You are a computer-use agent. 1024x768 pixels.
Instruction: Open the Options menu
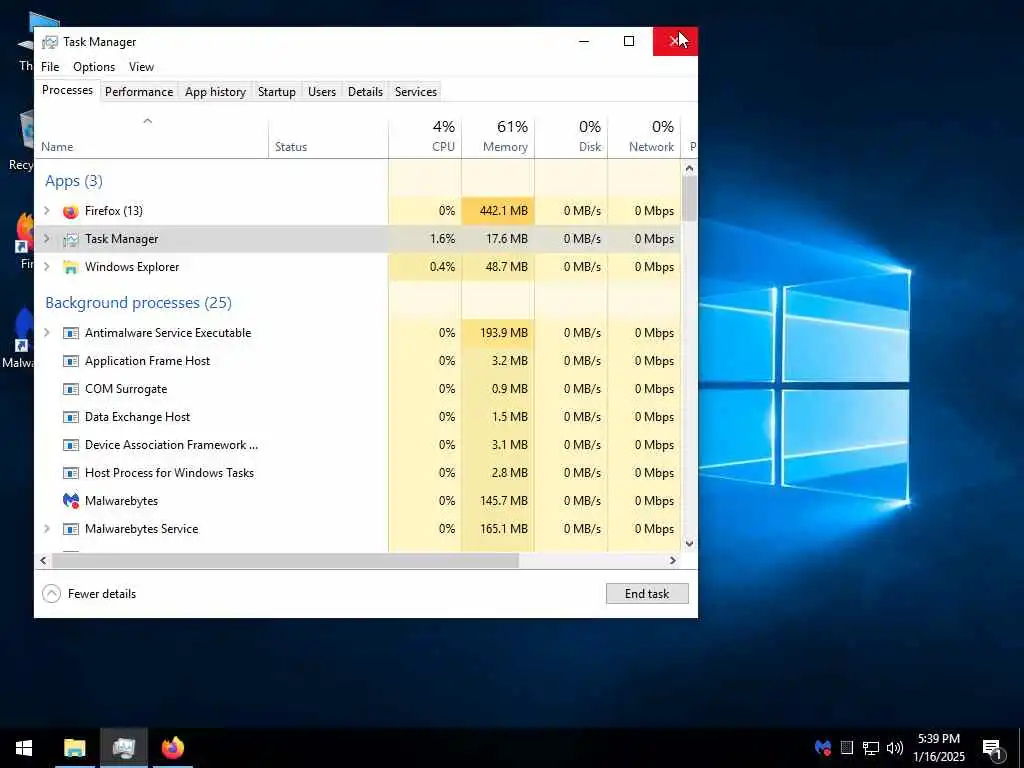pyautogui.click(x=94, y=67)
